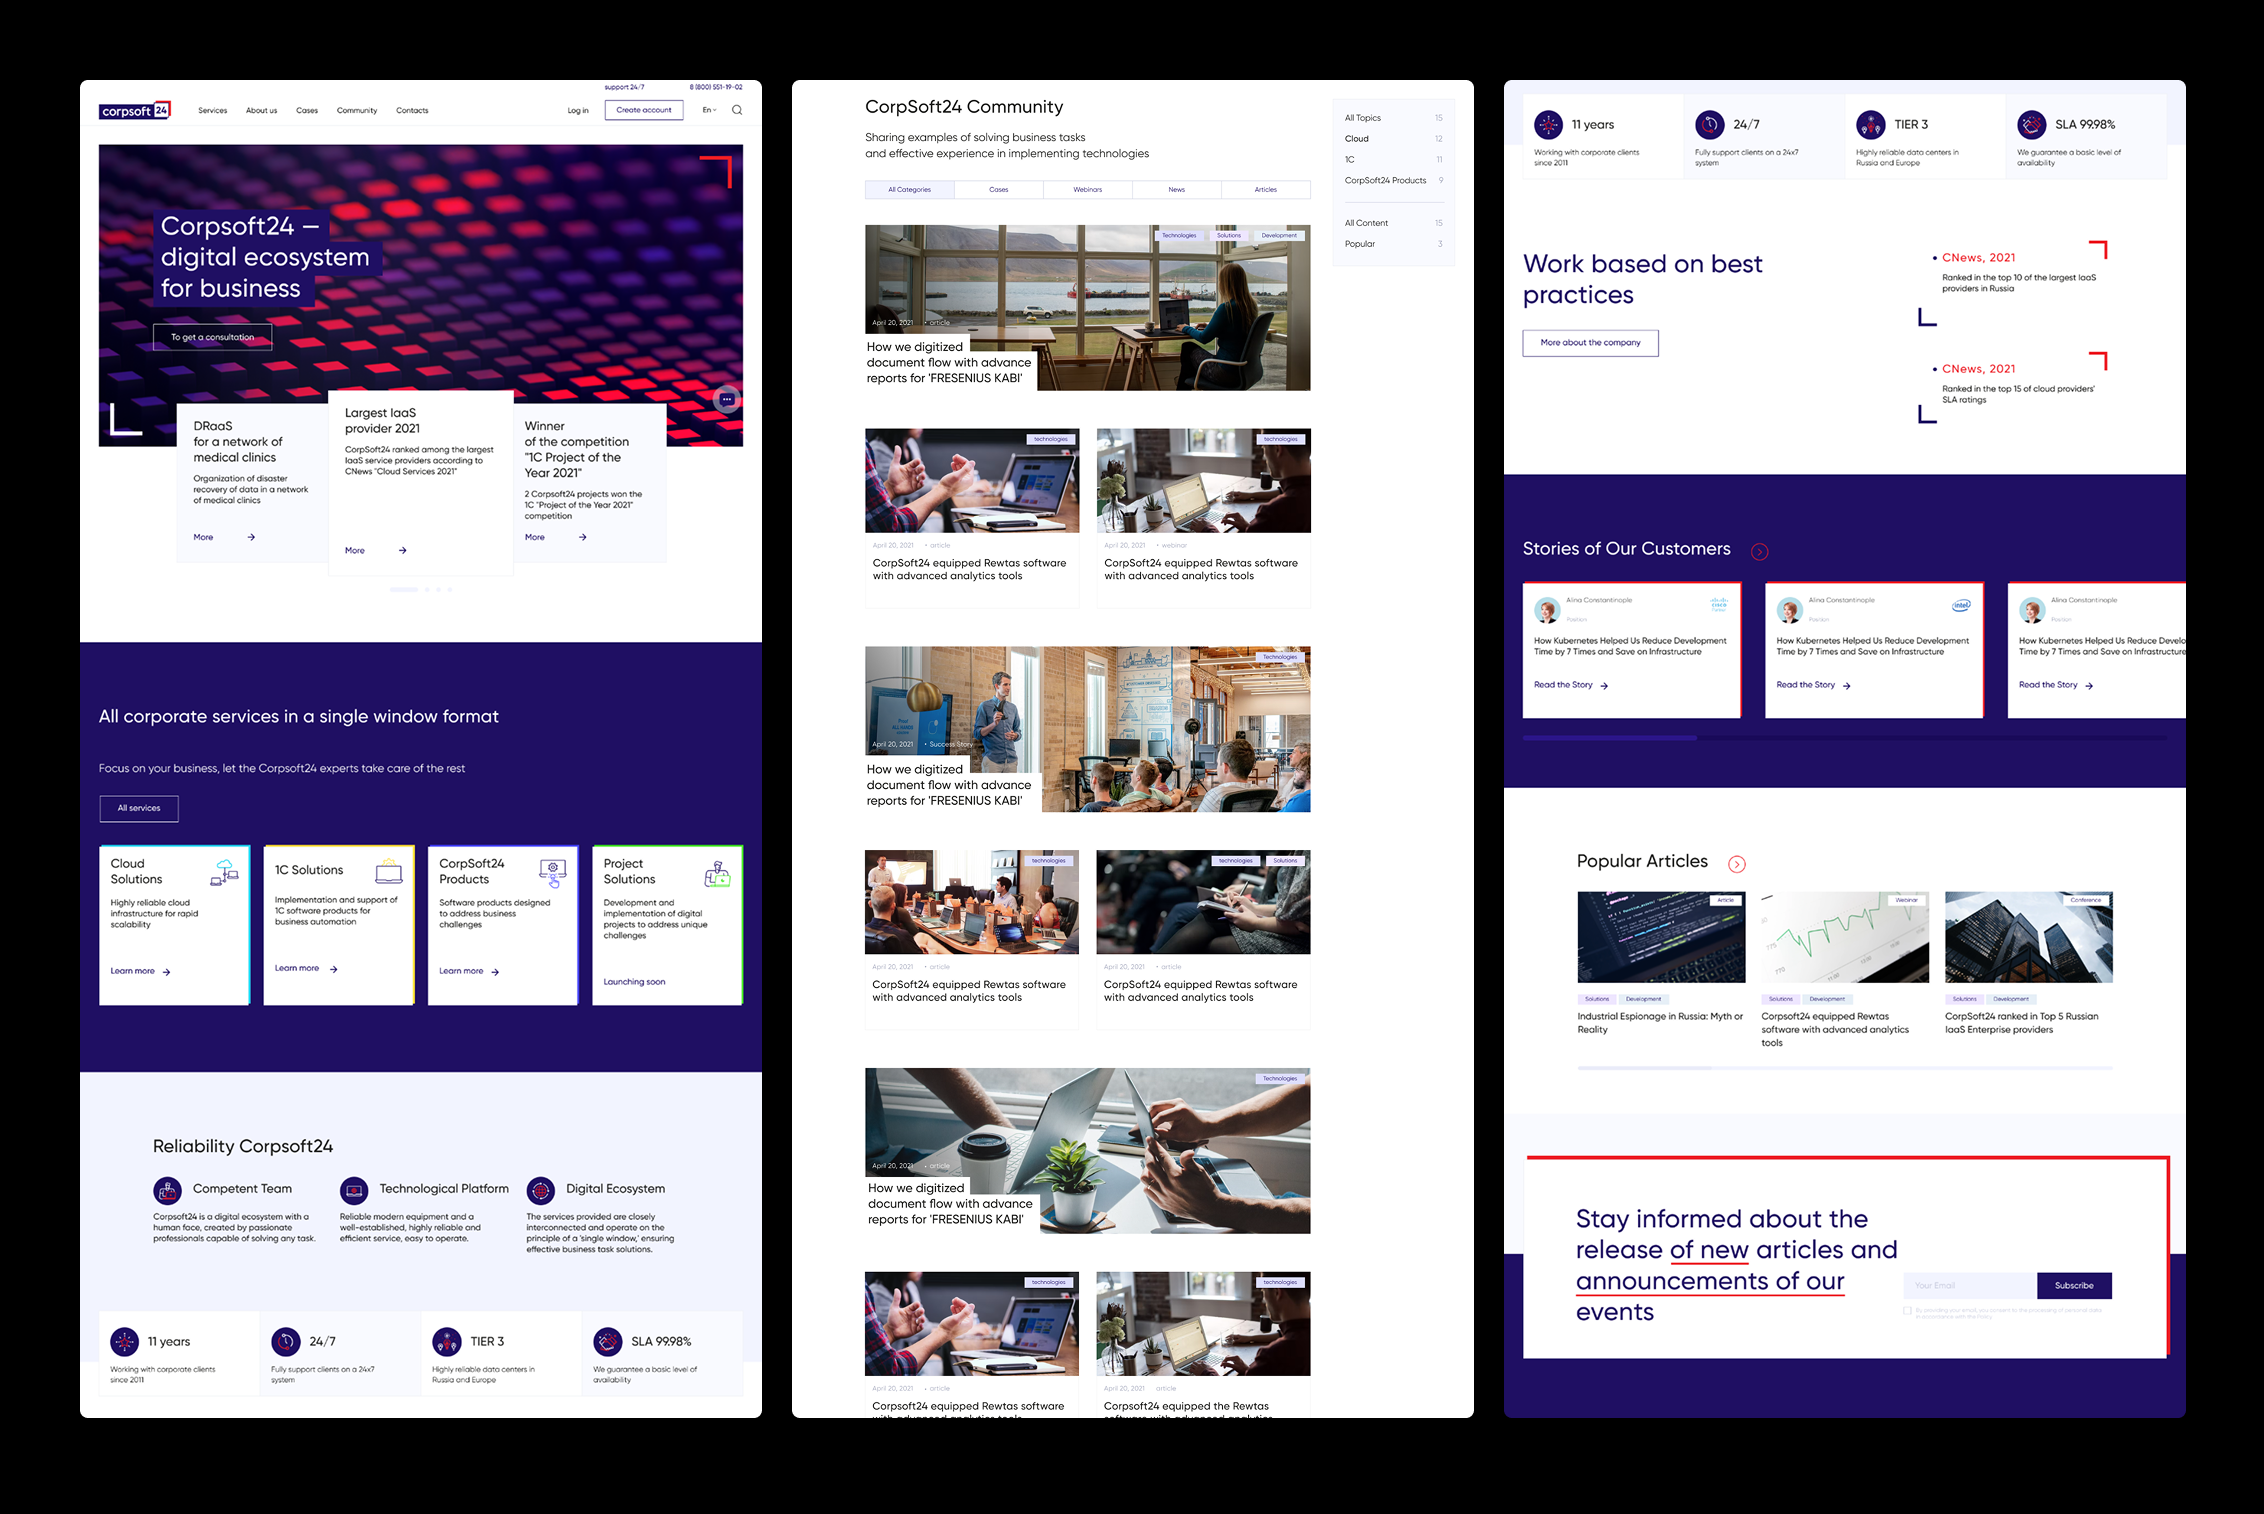Click the 1C Solutions laptop icon
Image resolution: width=2264 pixels, height=1514 pixels.
(x=389, y=872)
